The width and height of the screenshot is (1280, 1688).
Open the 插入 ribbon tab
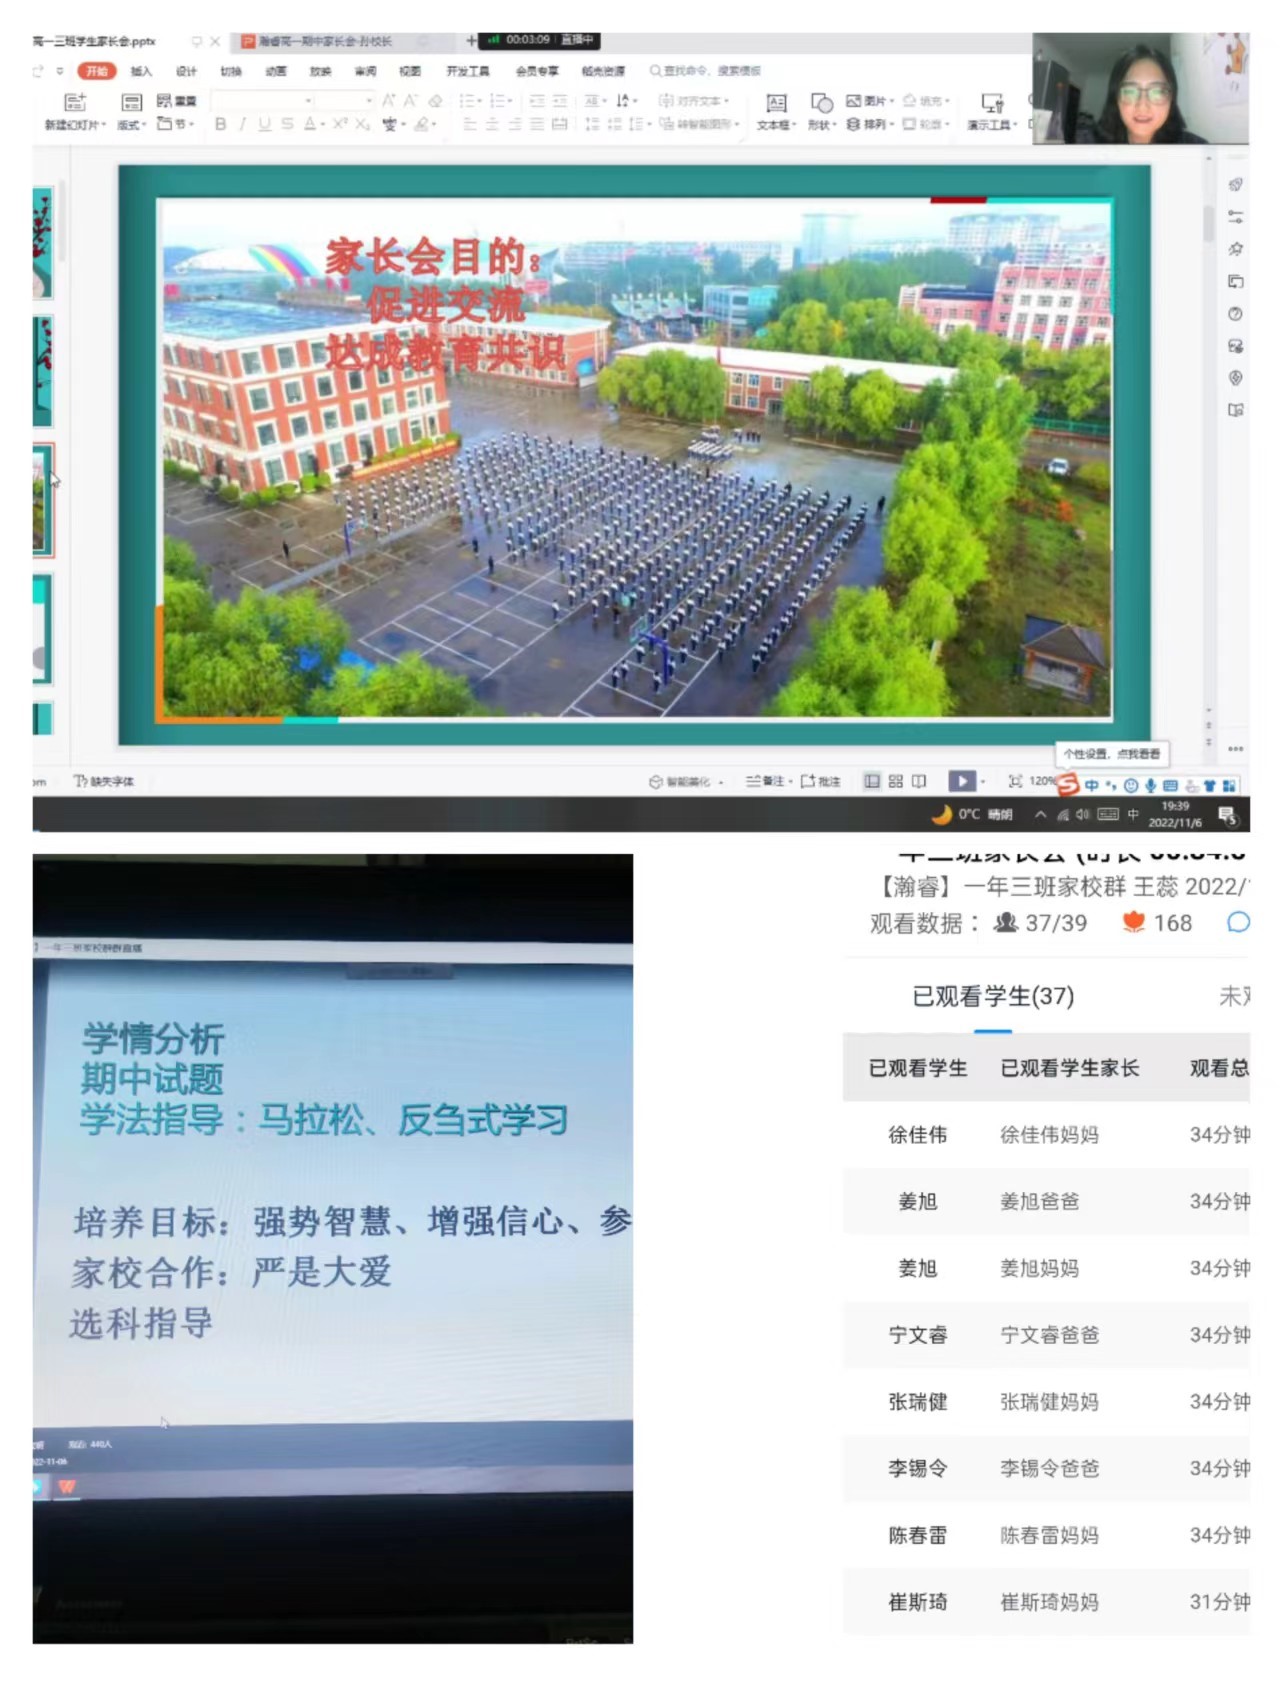[141, 71]
